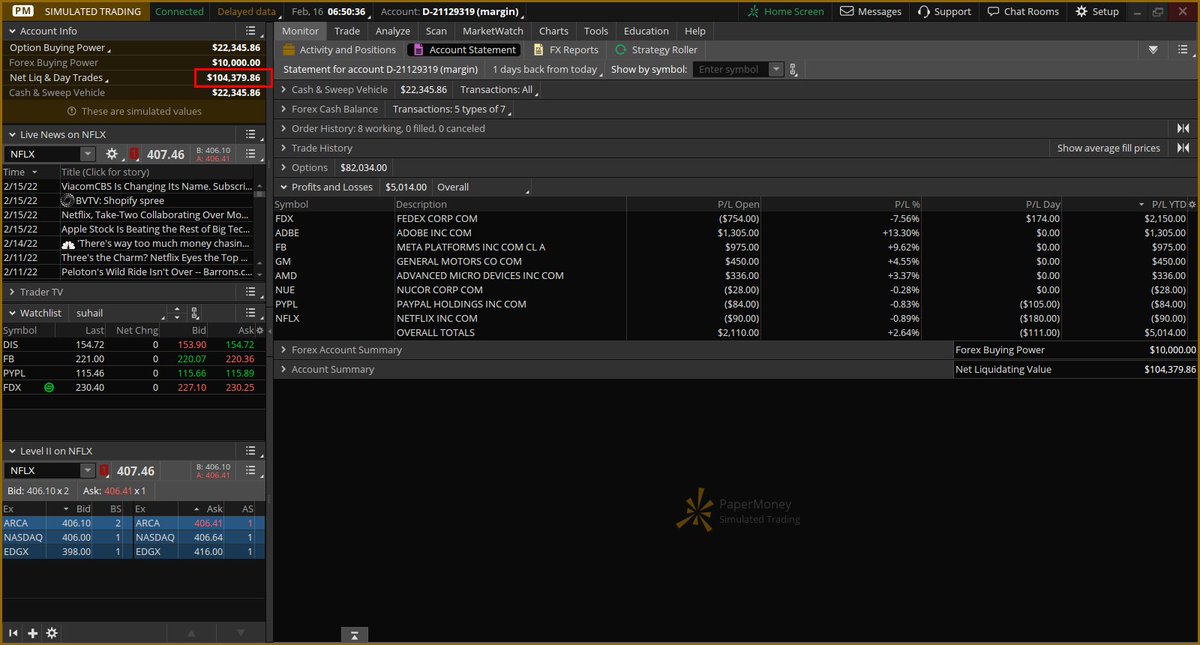Viewport: 1200px width, 645px height.
Task: Open Live News NFLX symbol dropdown
Action: pyautogui.click(x=88, y=154)
